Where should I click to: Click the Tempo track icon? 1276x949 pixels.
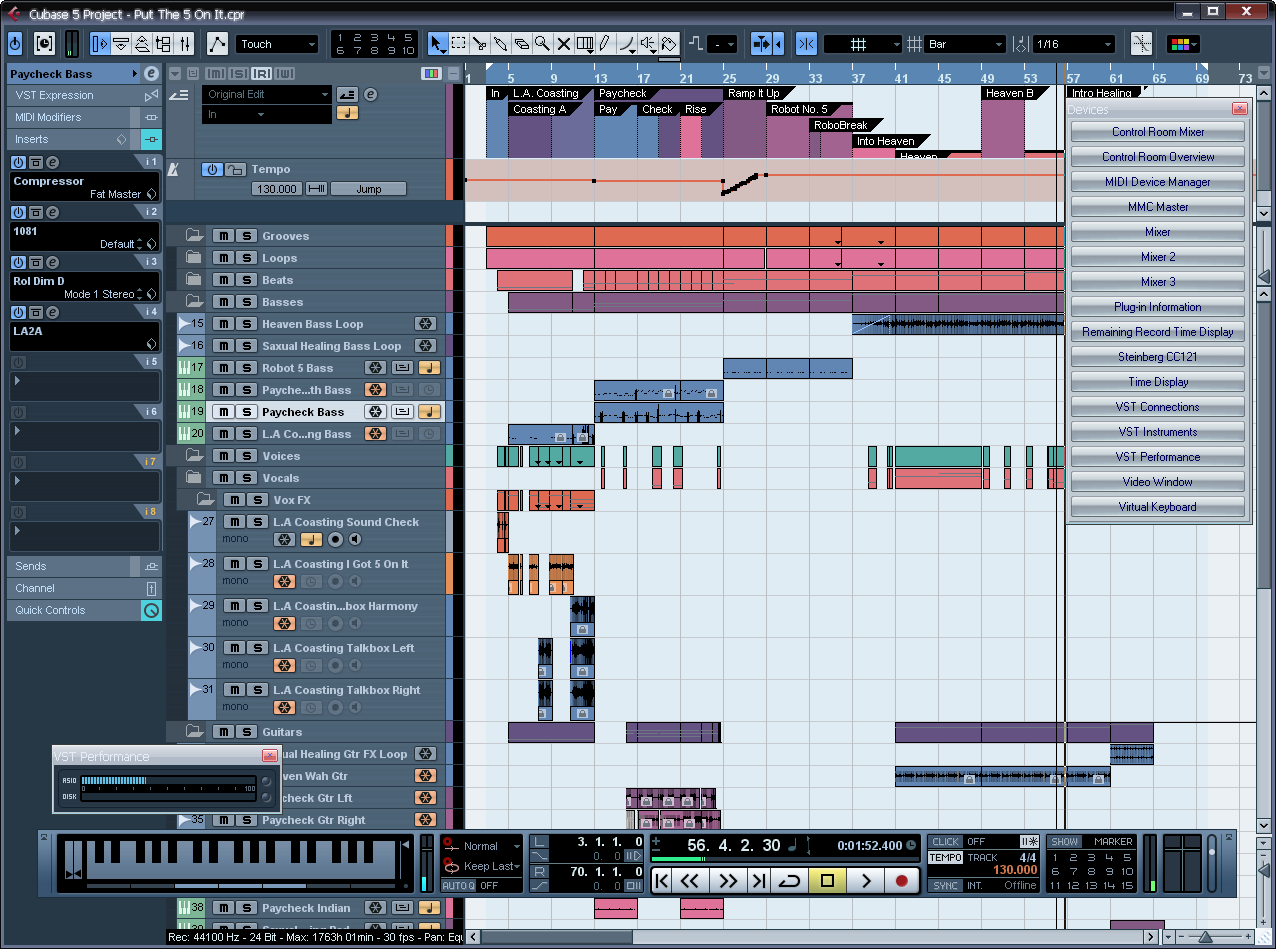(173, 169)
